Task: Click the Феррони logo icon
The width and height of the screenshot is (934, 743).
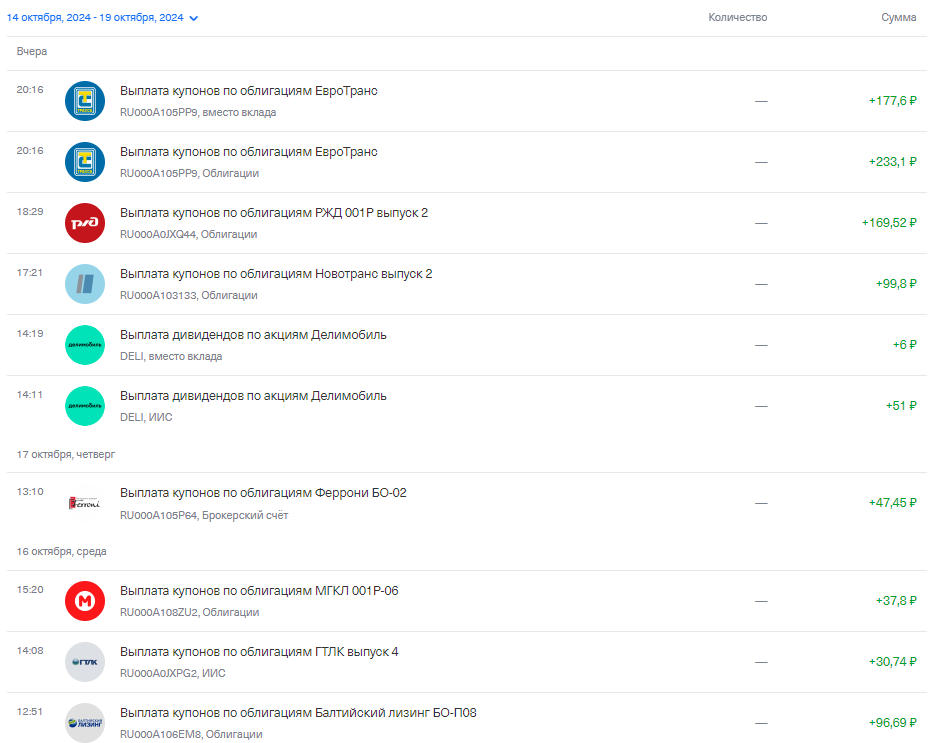Action: click(85, 503)
